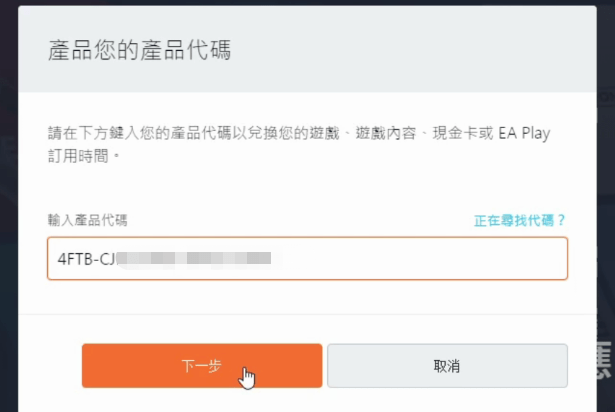Viewport: 615px width, 412px height.
Task: Focus the product code input field
Action: click(x=308, y=258)
